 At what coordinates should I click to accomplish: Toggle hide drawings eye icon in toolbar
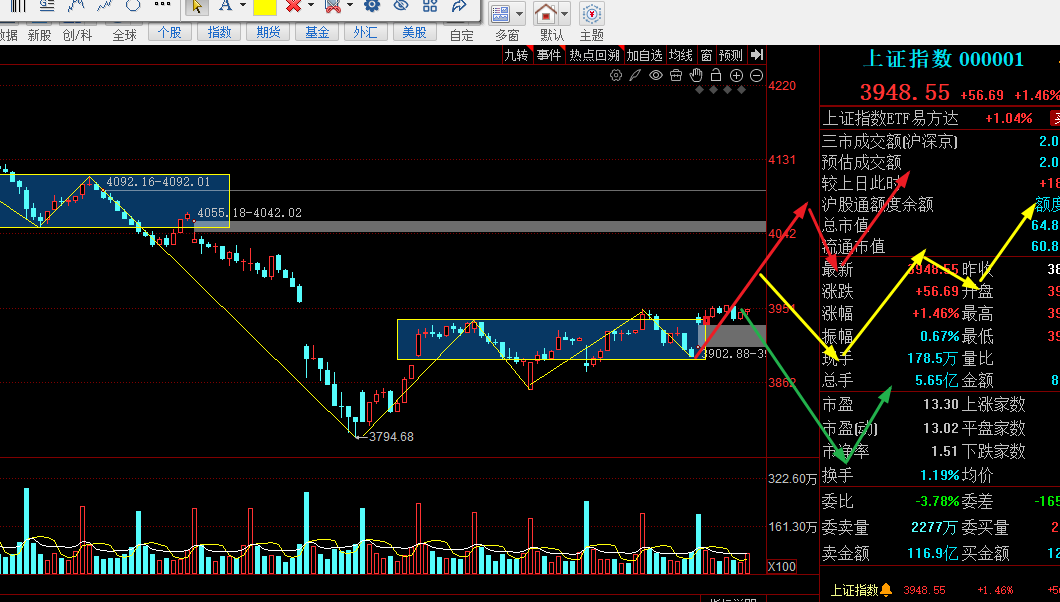401,6
